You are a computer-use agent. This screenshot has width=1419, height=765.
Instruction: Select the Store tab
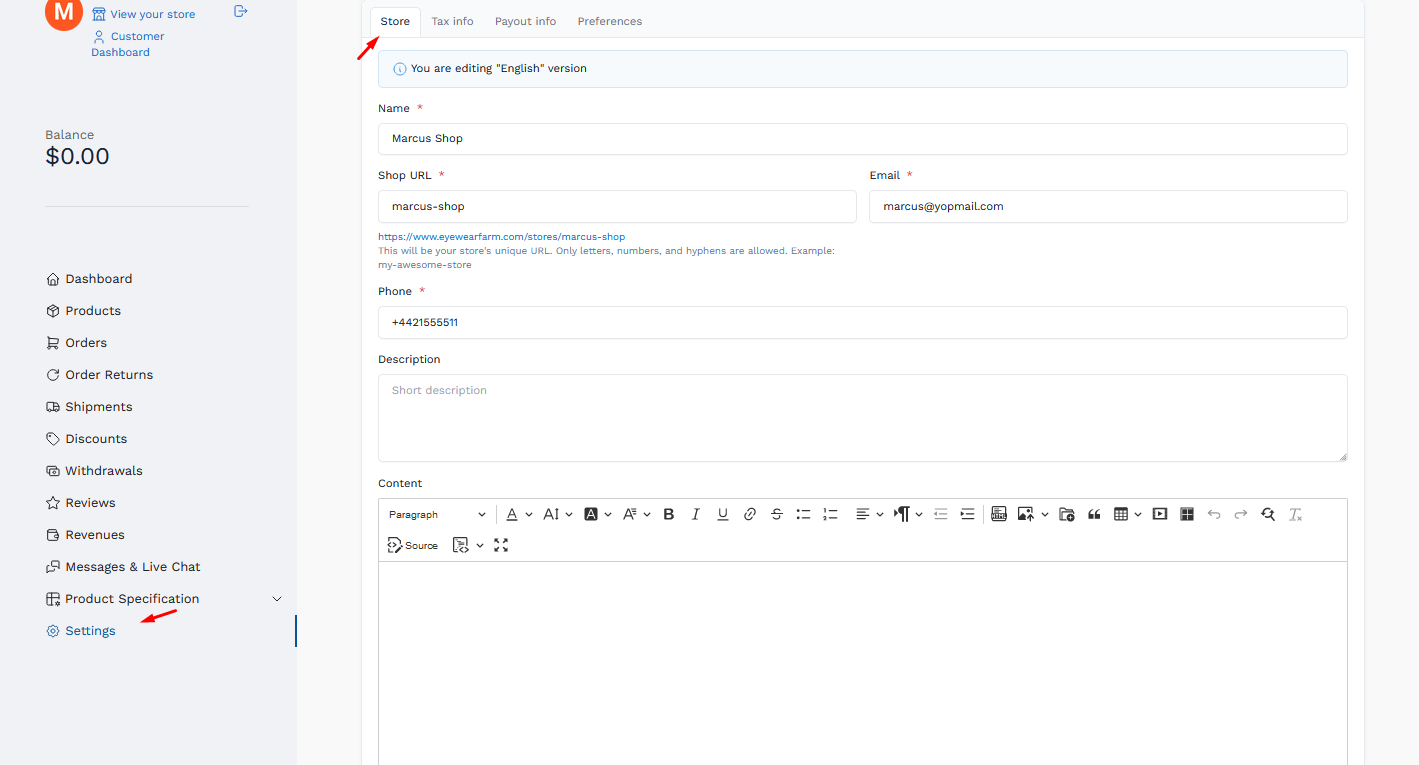(395, 21)
